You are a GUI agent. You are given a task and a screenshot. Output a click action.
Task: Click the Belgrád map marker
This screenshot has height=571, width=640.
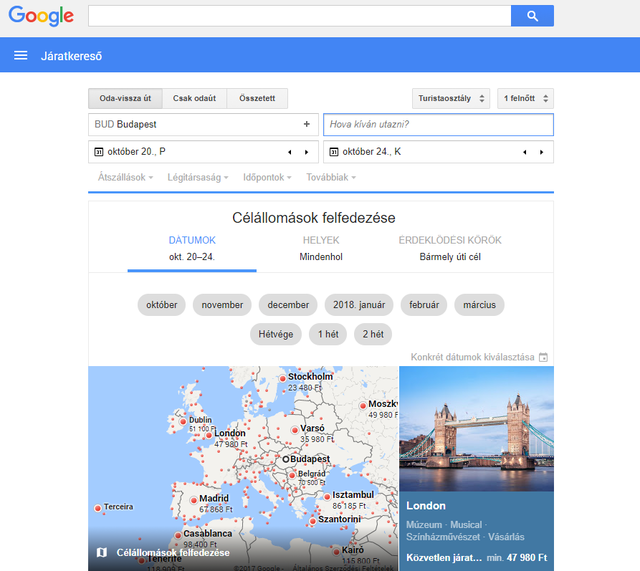292,475
